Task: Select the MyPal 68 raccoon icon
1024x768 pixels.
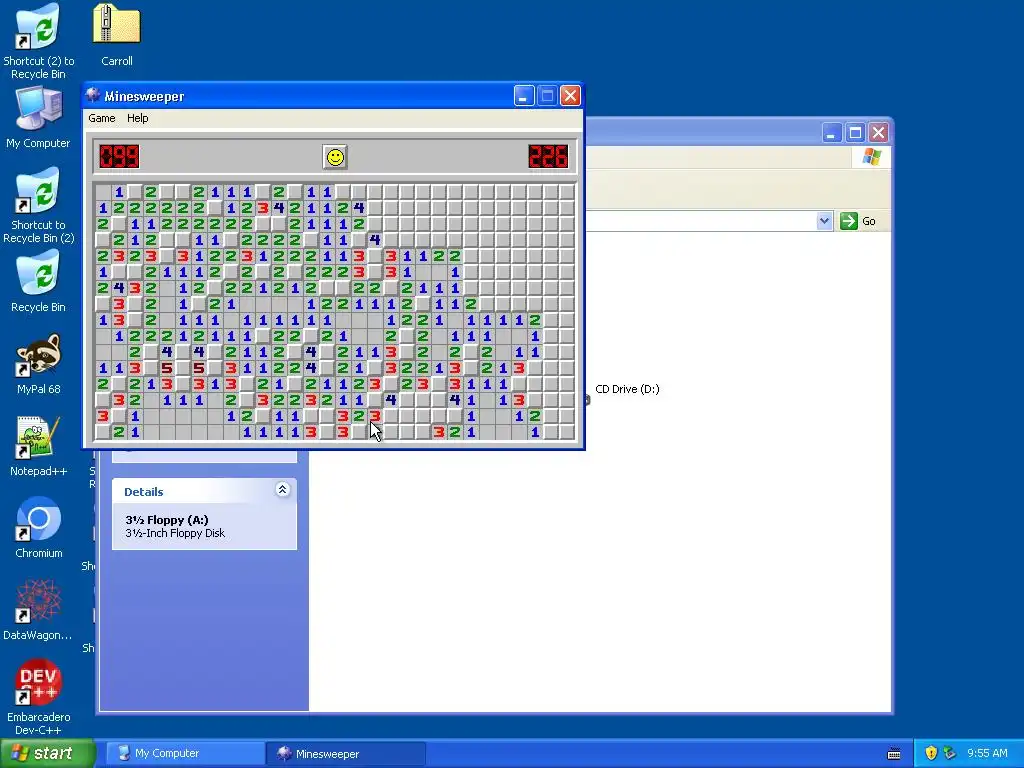Action: point(39,364)
